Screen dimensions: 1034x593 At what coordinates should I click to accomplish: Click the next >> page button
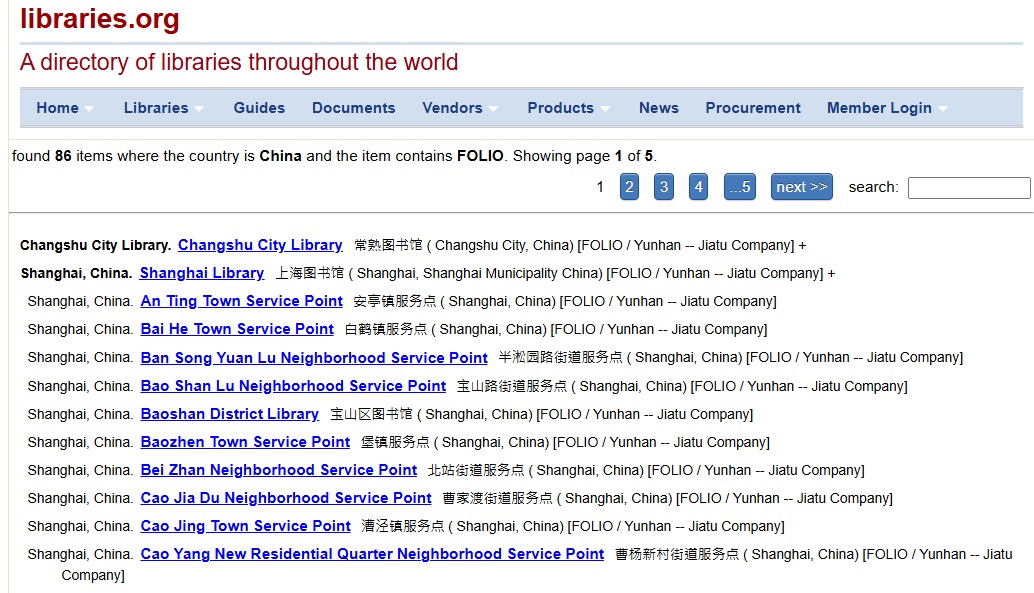tap(801, 187)
